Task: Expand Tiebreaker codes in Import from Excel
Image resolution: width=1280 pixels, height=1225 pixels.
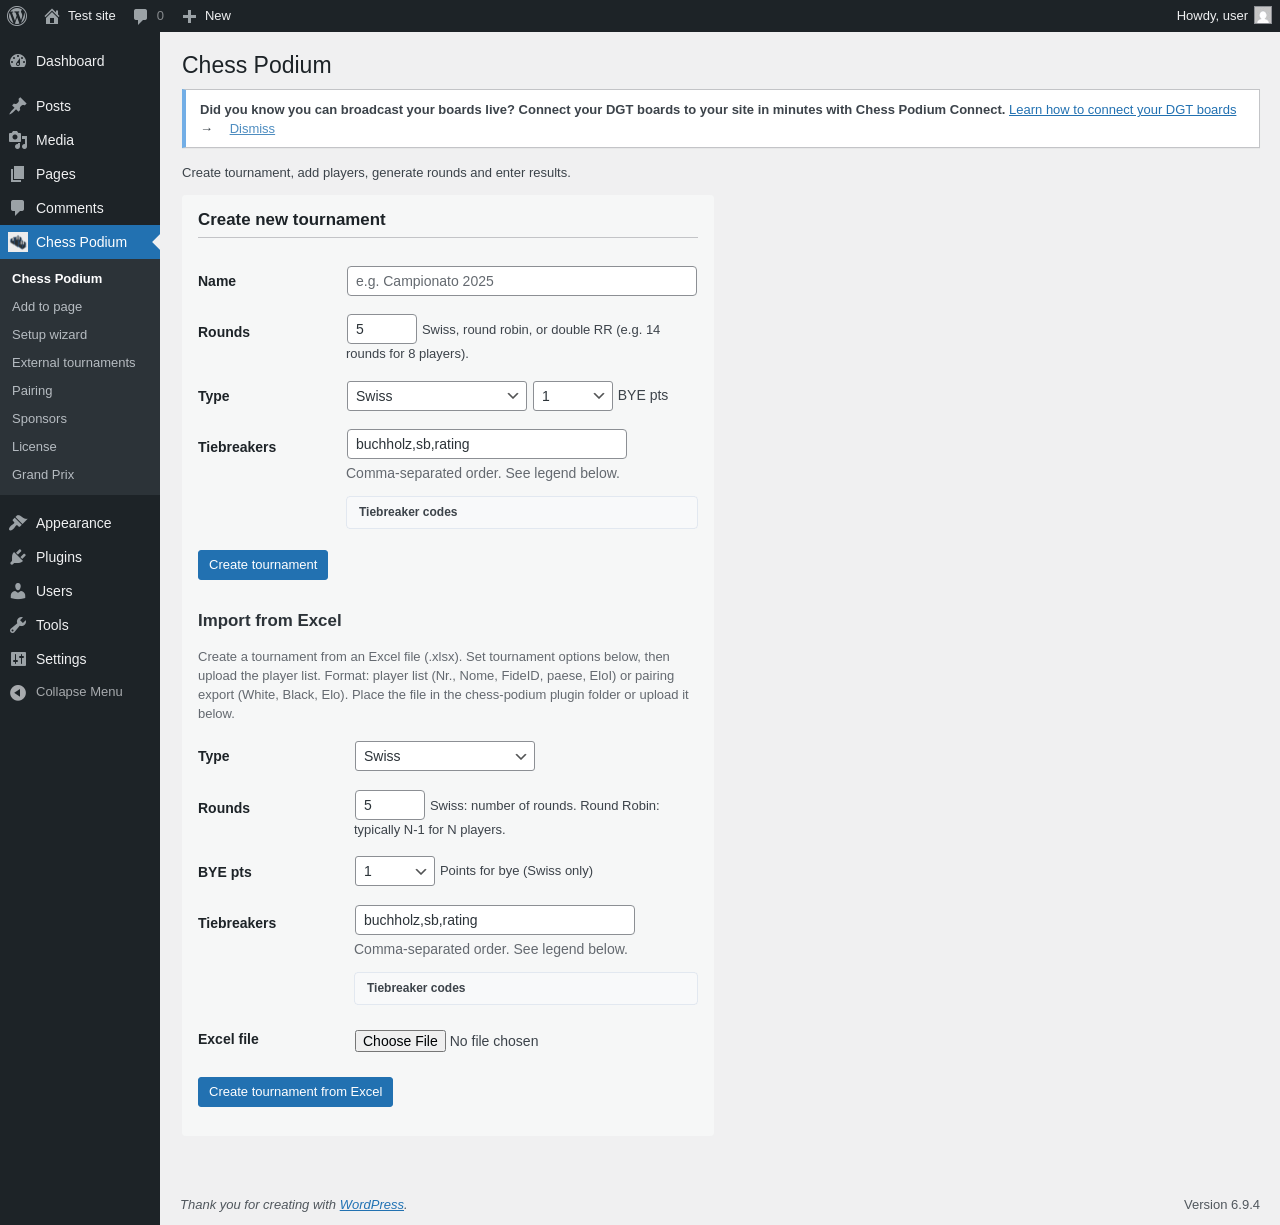Action: click(526, 988)
